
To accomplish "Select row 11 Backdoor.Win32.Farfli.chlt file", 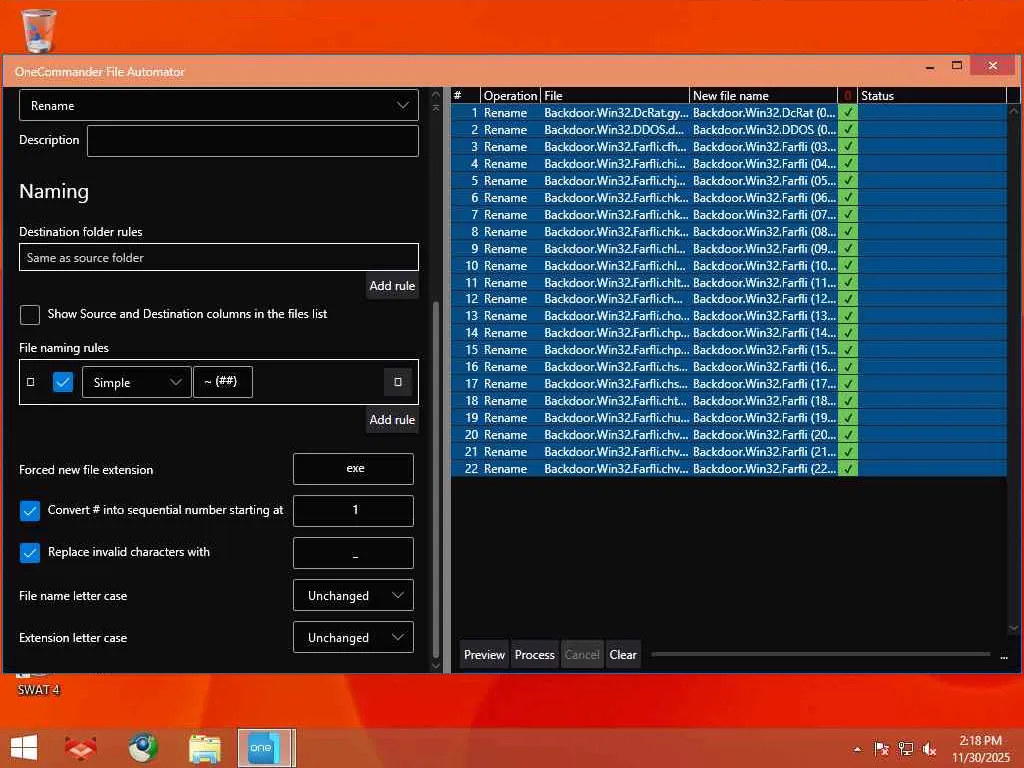I will tap(616, 282).
